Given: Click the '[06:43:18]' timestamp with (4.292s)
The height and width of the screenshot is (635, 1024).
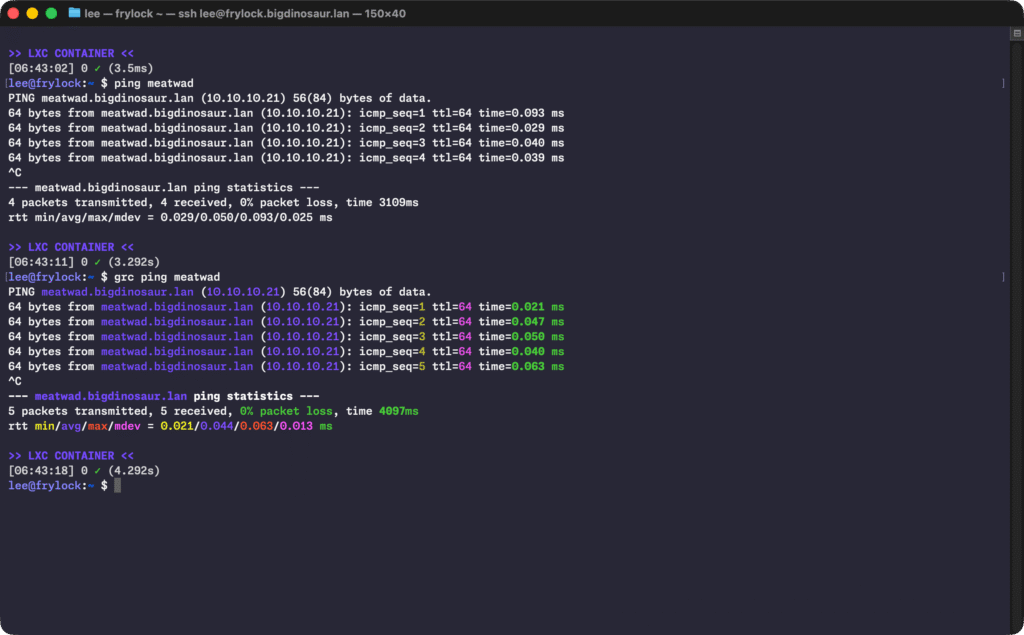Looking at the screenshot, I should tap(84, 471).
